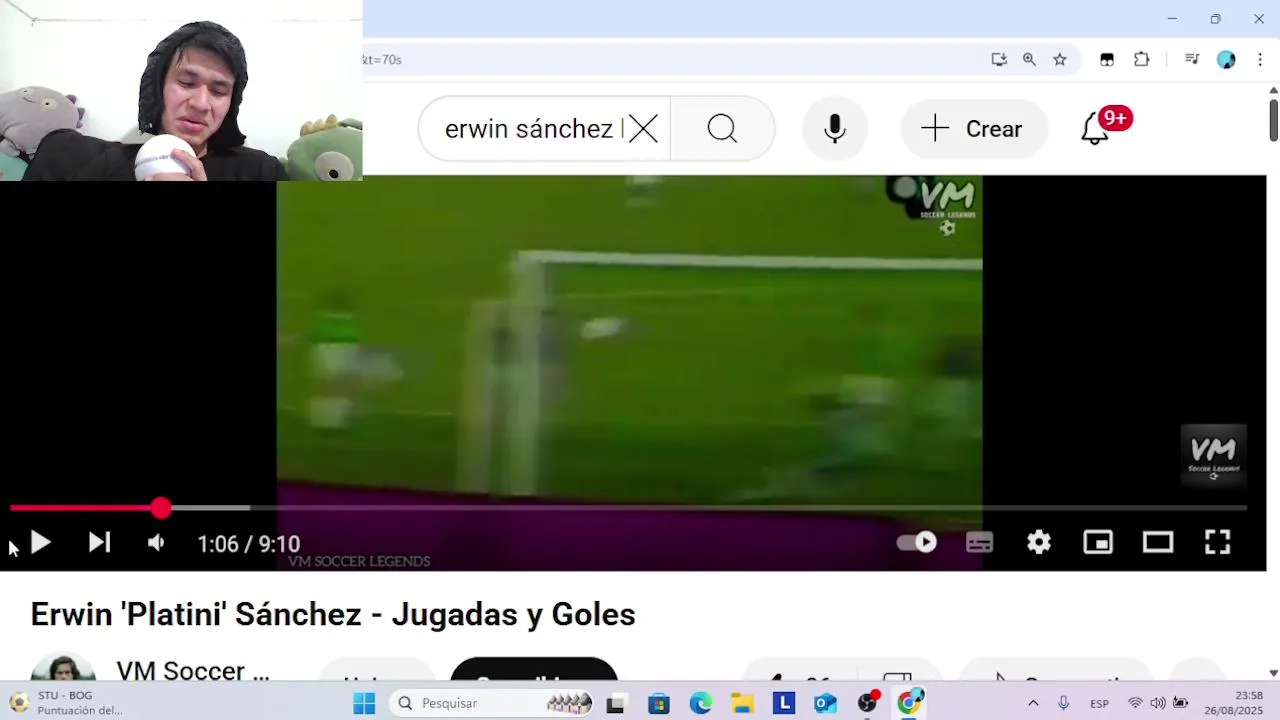This screenshot has height=720, width=1280.
Task: Play the paused YouTube video
Action: click(x=40, y=543)
